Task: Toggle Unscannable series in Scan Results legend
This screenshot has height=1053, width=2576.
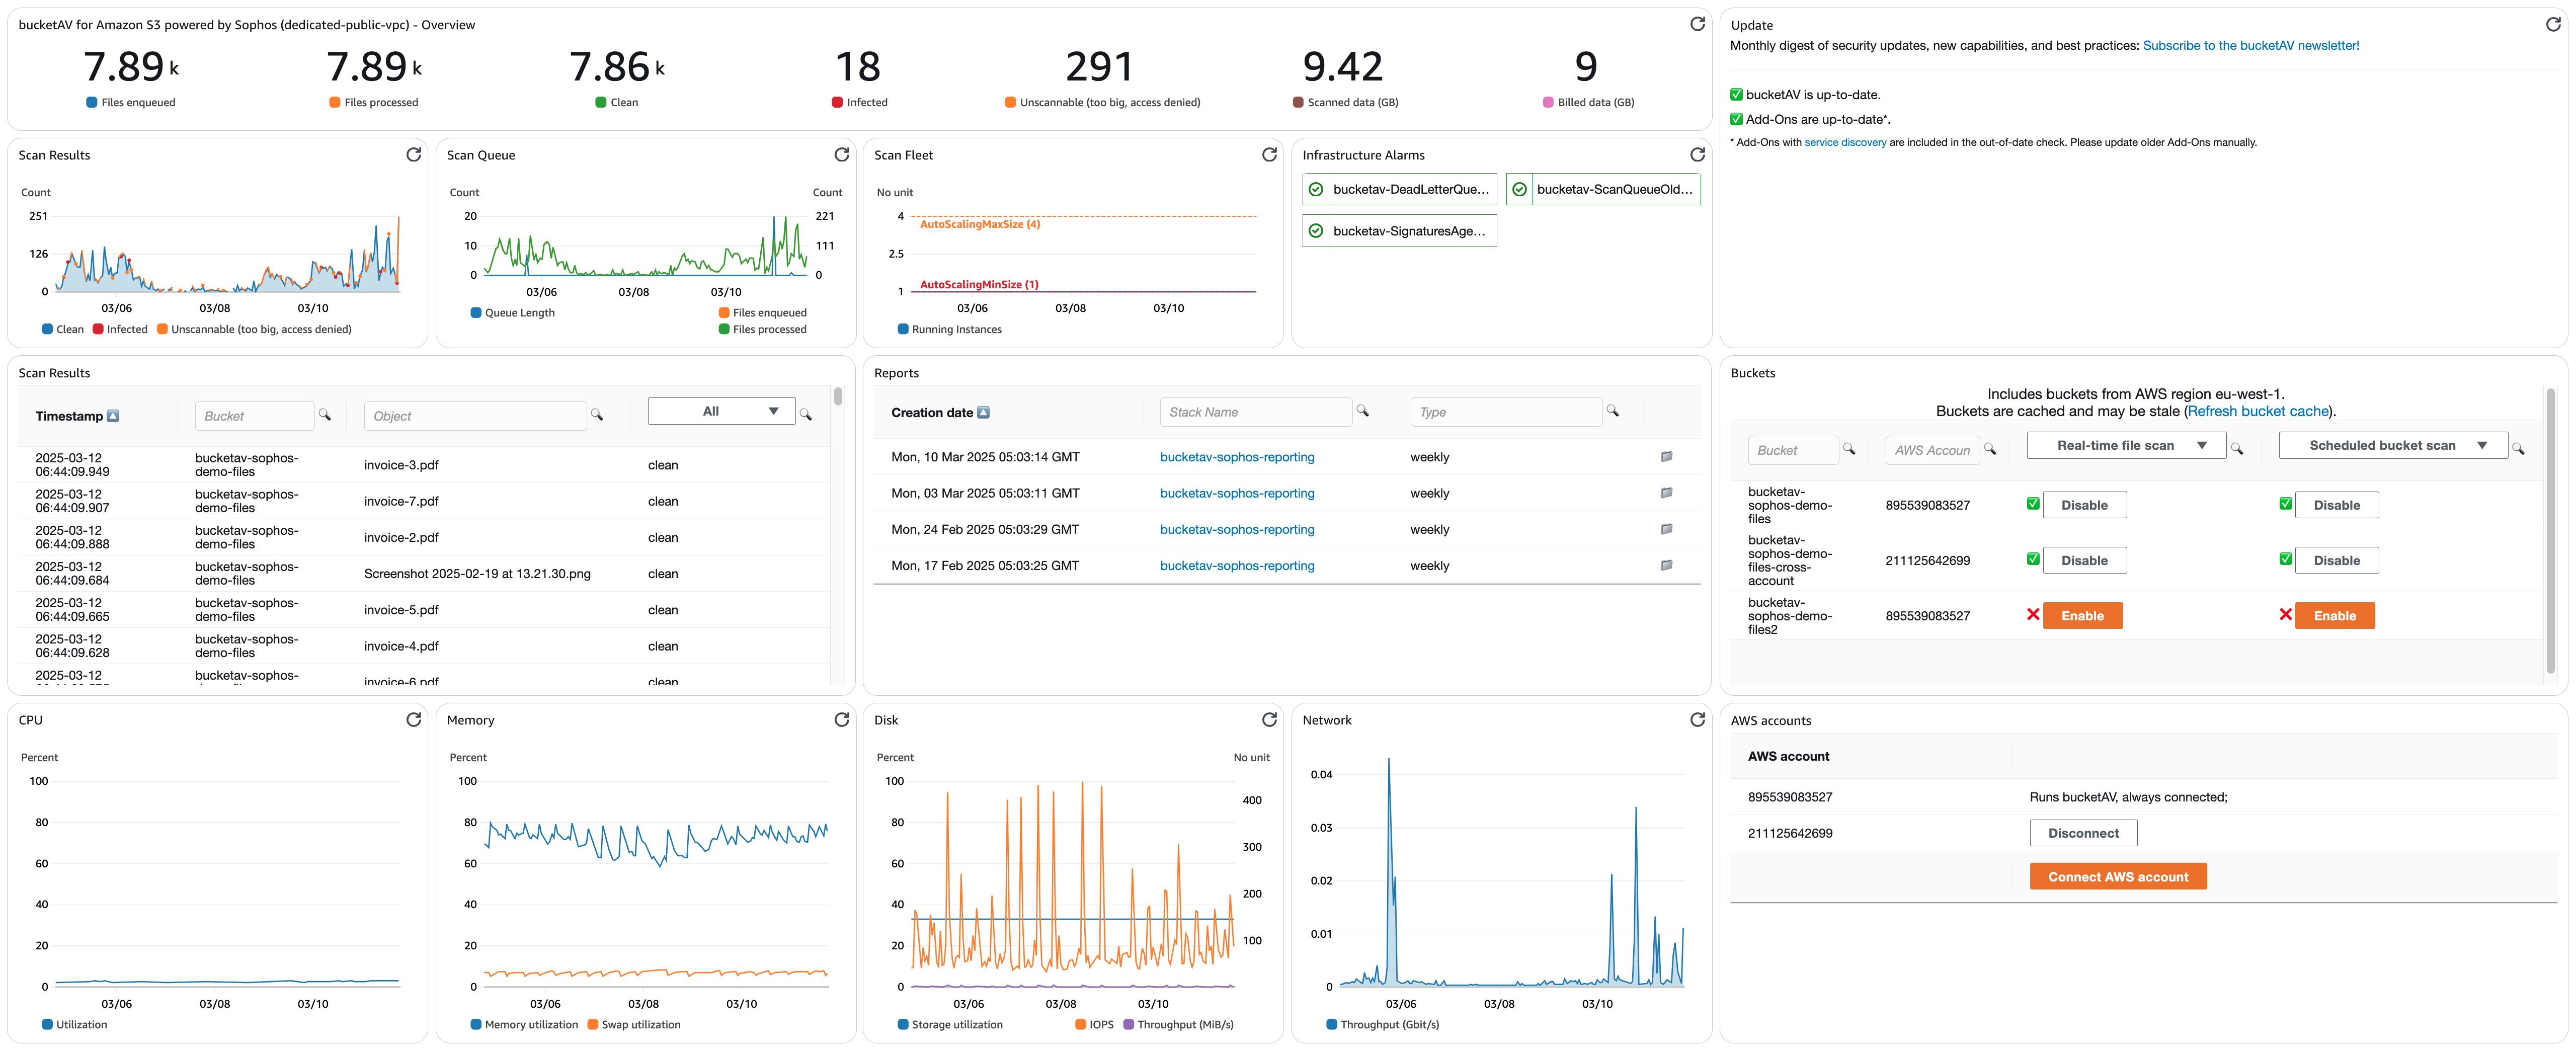Action: [254, 329]
